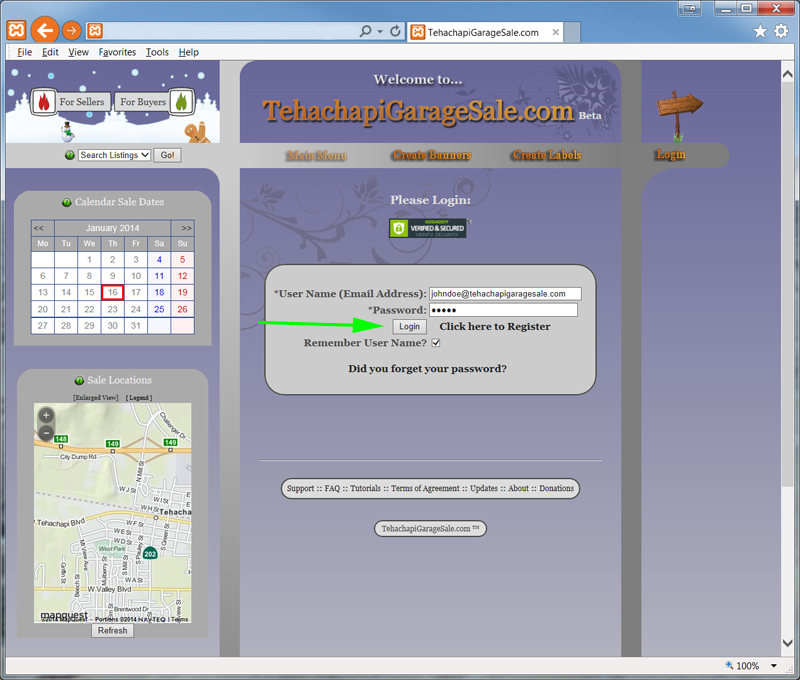The image size is (800, 680).
Task: Click the help icon beside Search Listings
Action: pyautogui.click(x=70, y=155)
